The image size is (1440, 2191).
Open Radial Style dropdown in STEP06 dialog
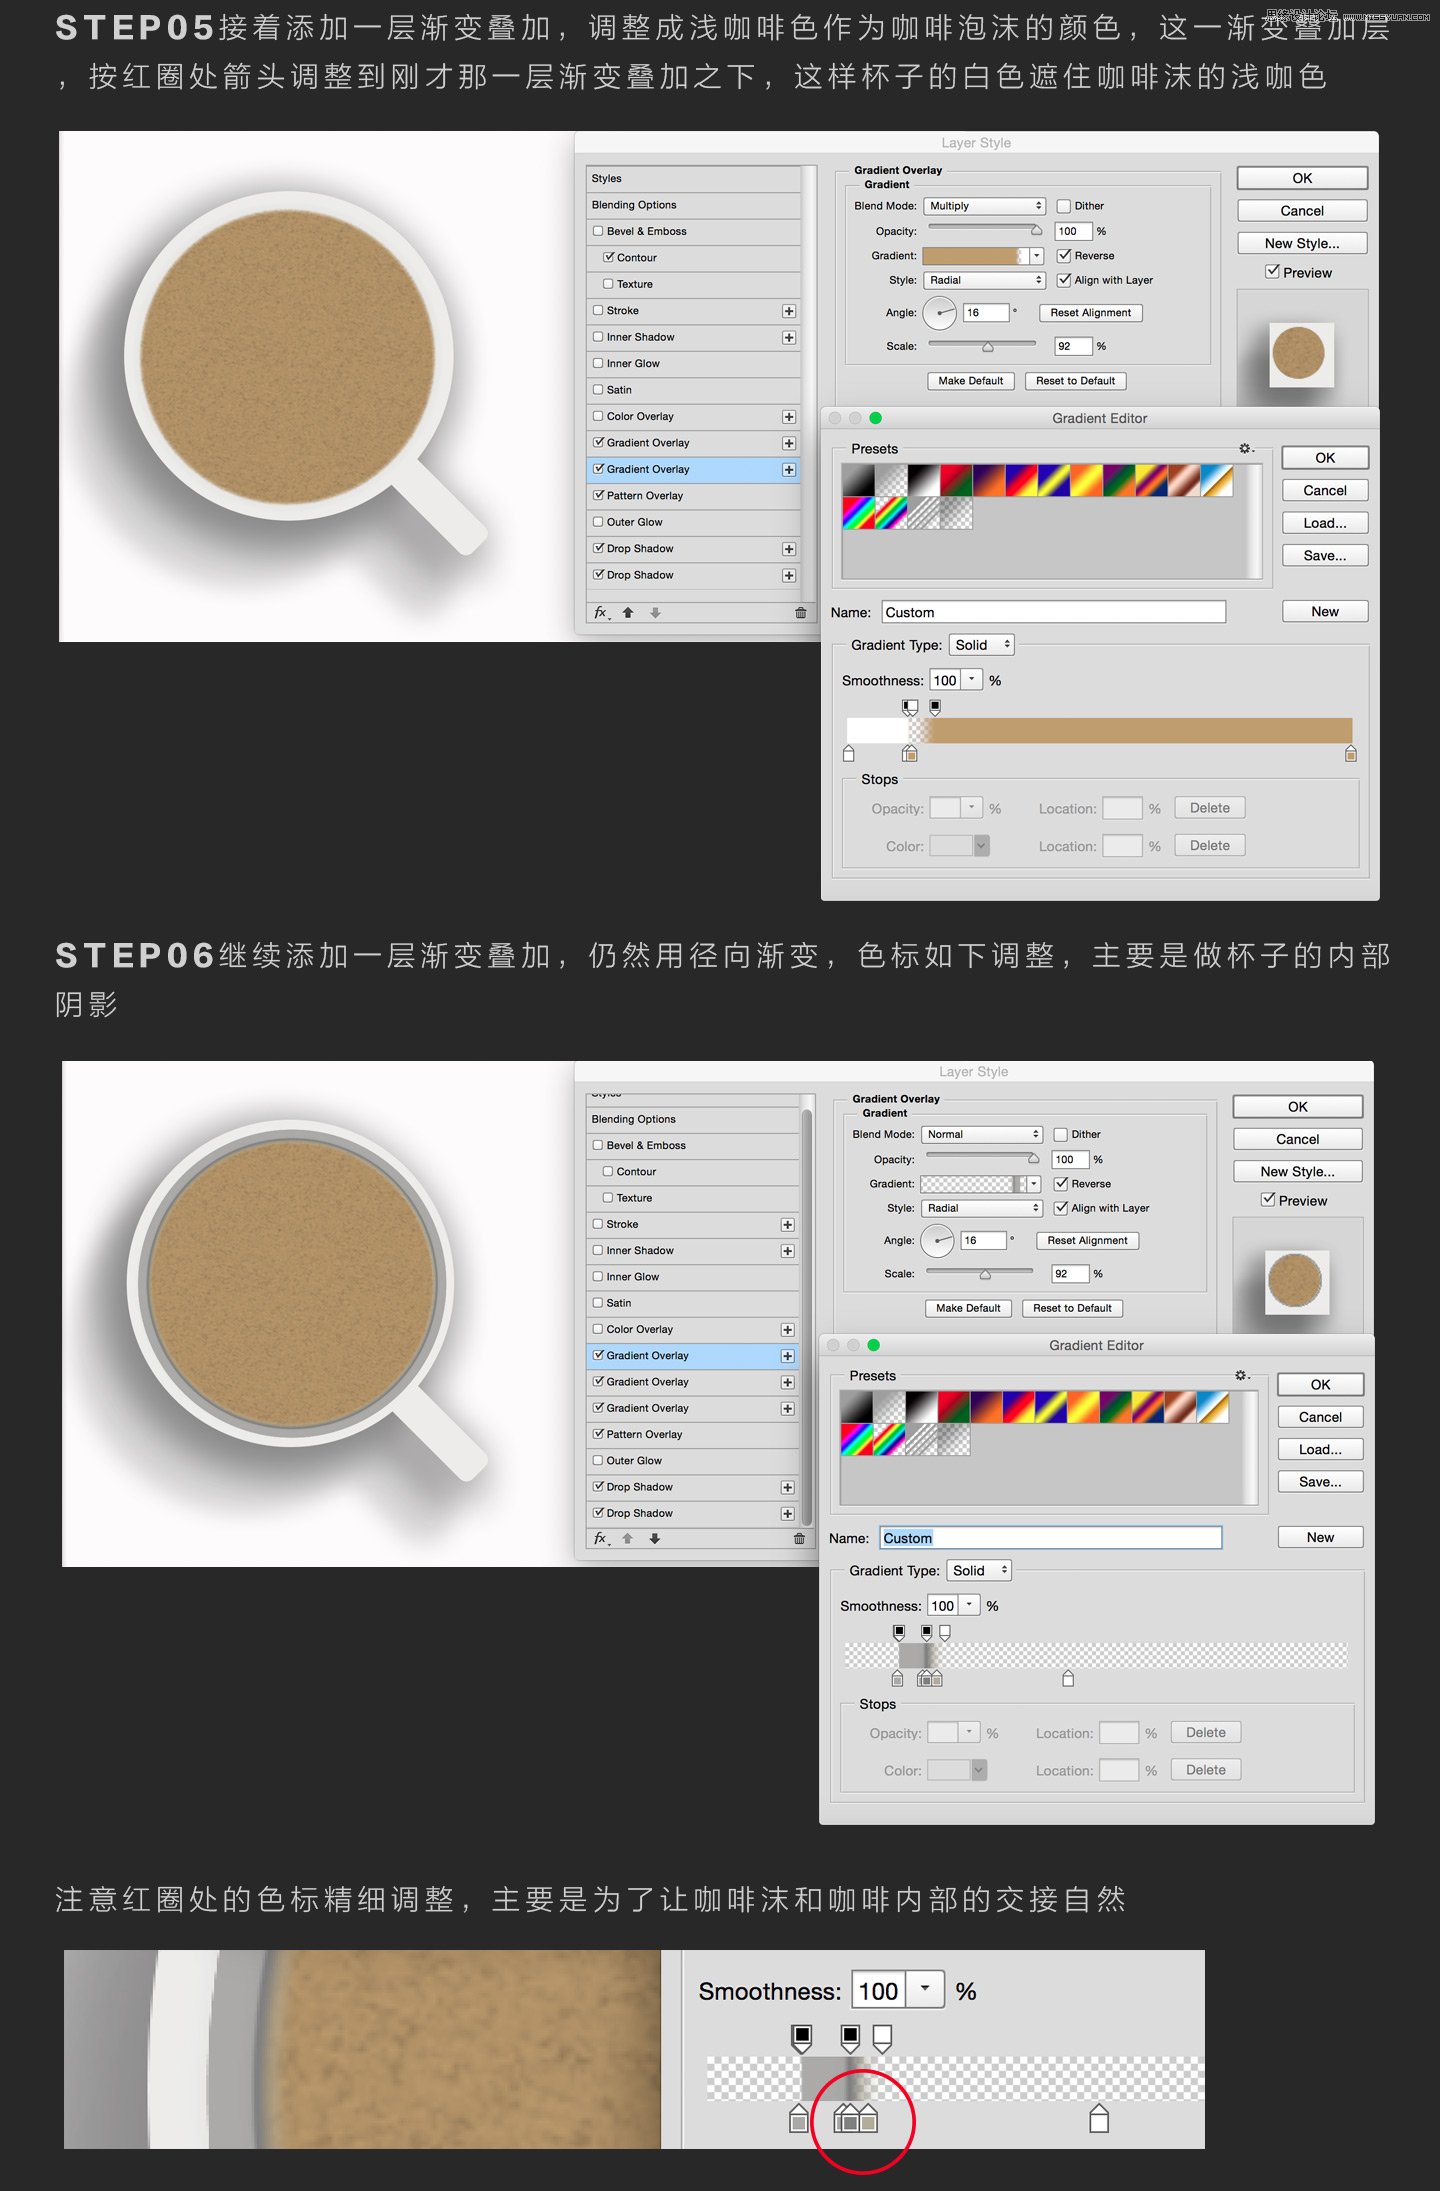[x=982, y=1208]
